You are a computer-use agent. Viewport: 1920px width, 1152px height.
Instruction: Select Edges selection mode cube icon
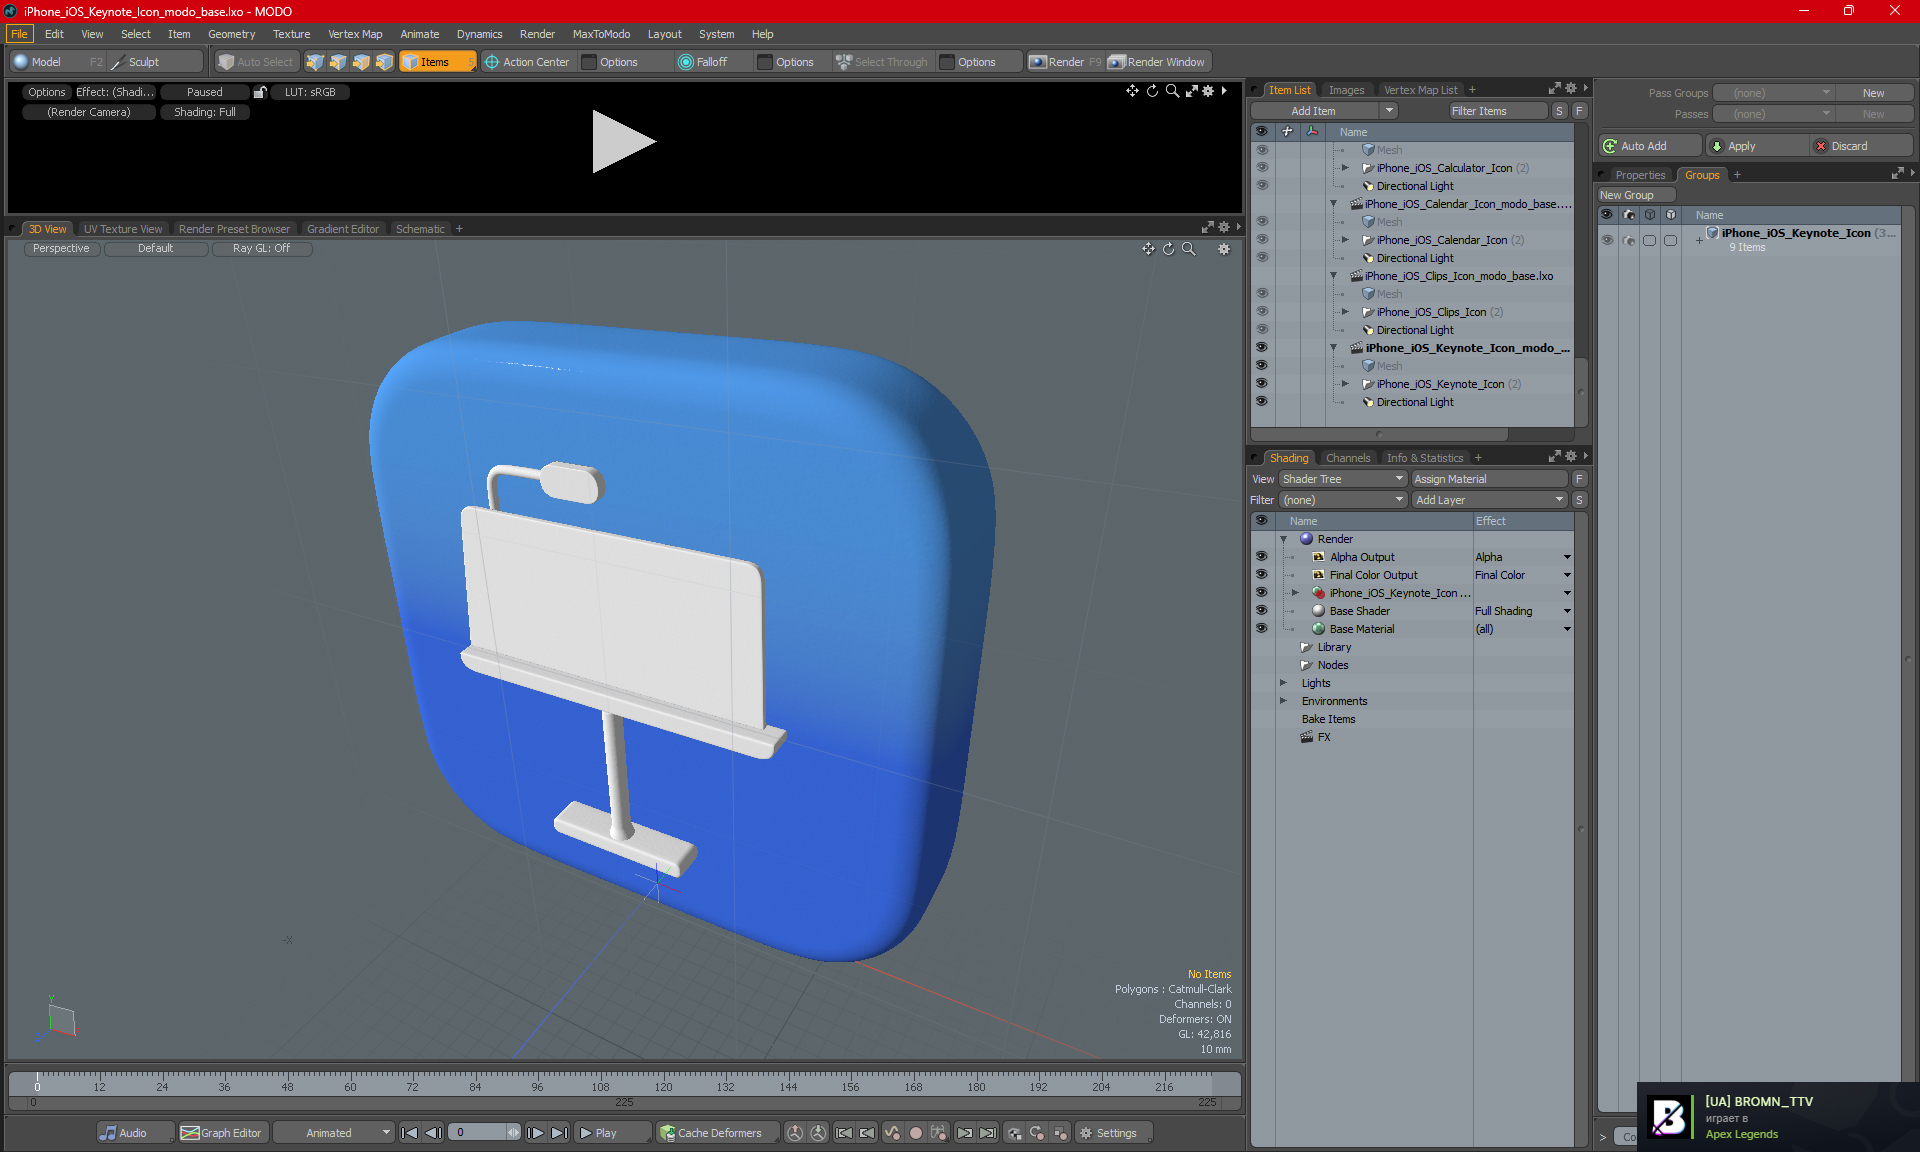(338, 62)
